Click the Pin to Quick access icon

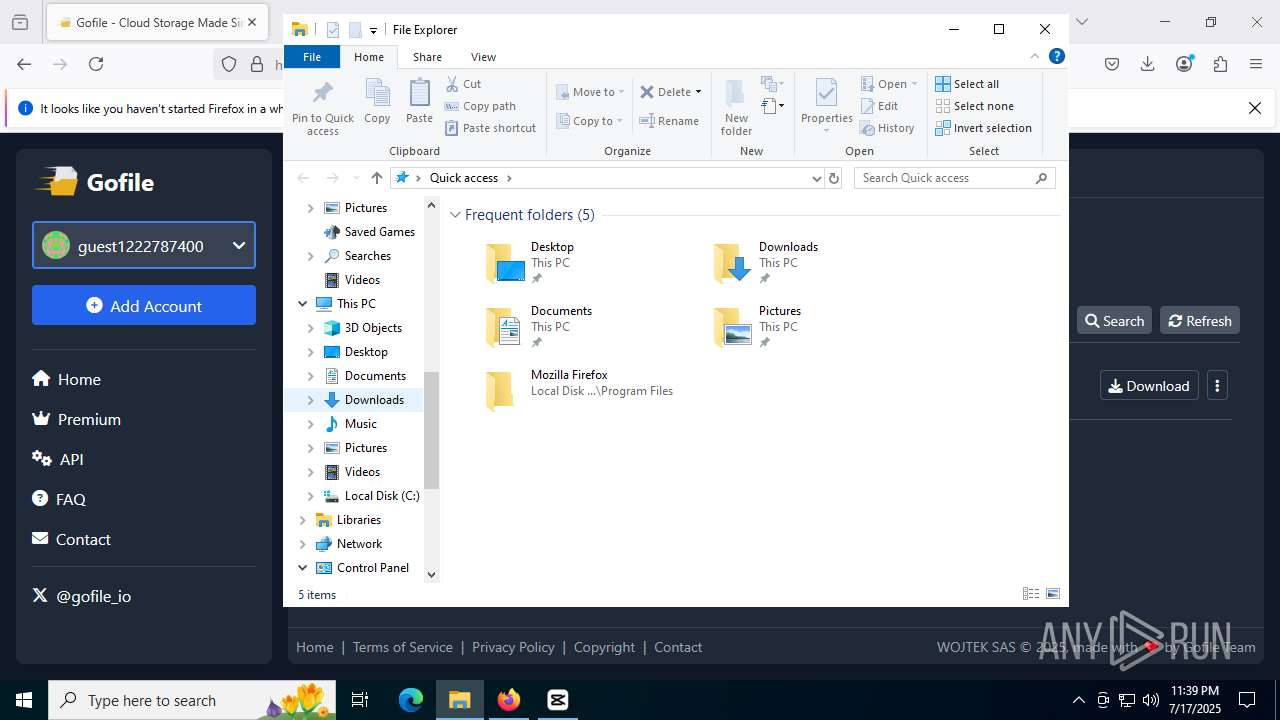[322, 107]
